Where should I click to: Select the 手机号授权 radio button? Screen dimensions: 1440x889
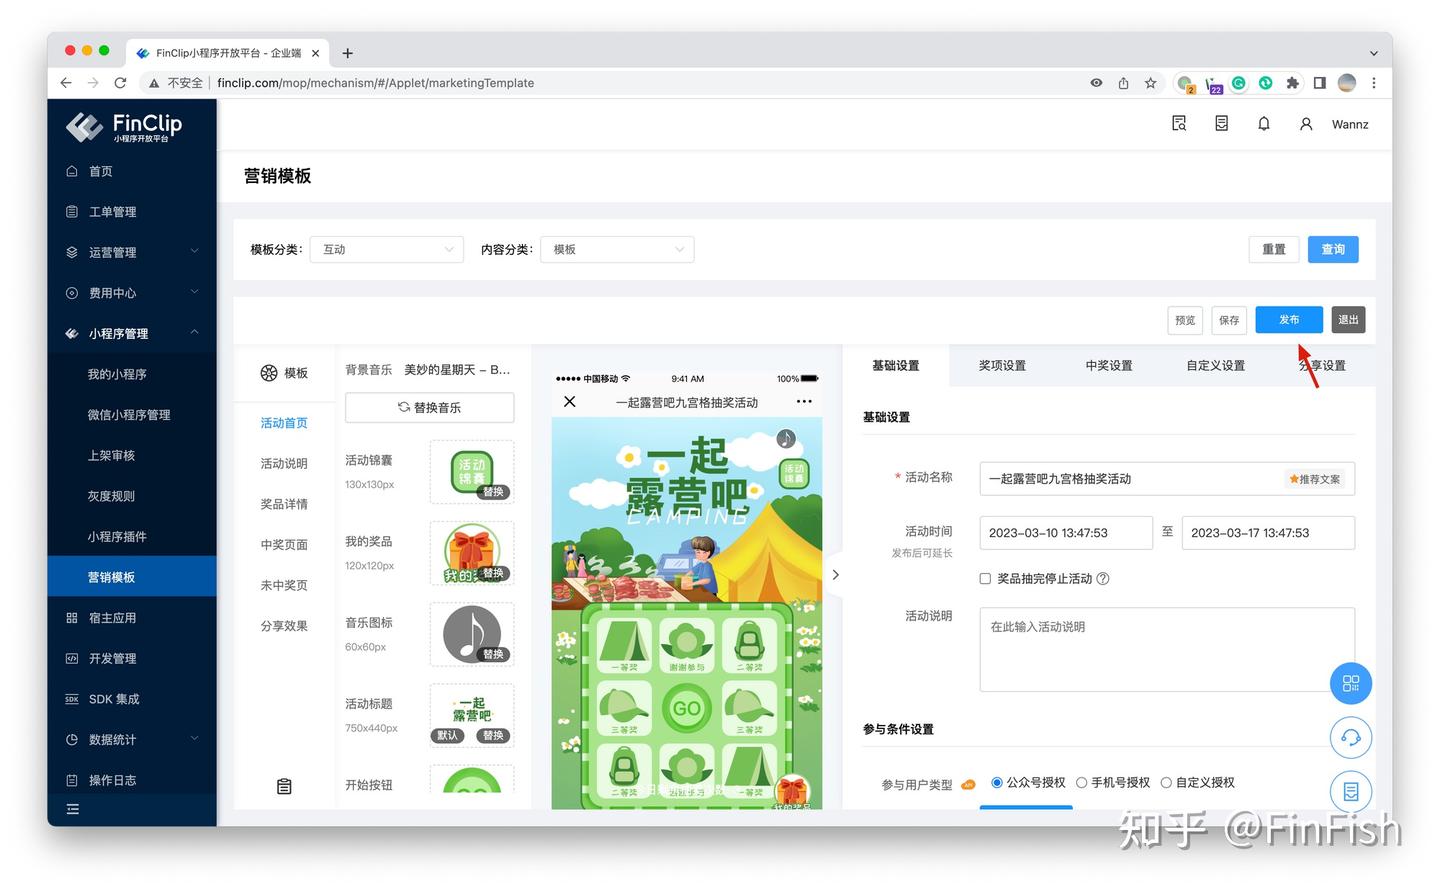click(x=1081, y=783)
